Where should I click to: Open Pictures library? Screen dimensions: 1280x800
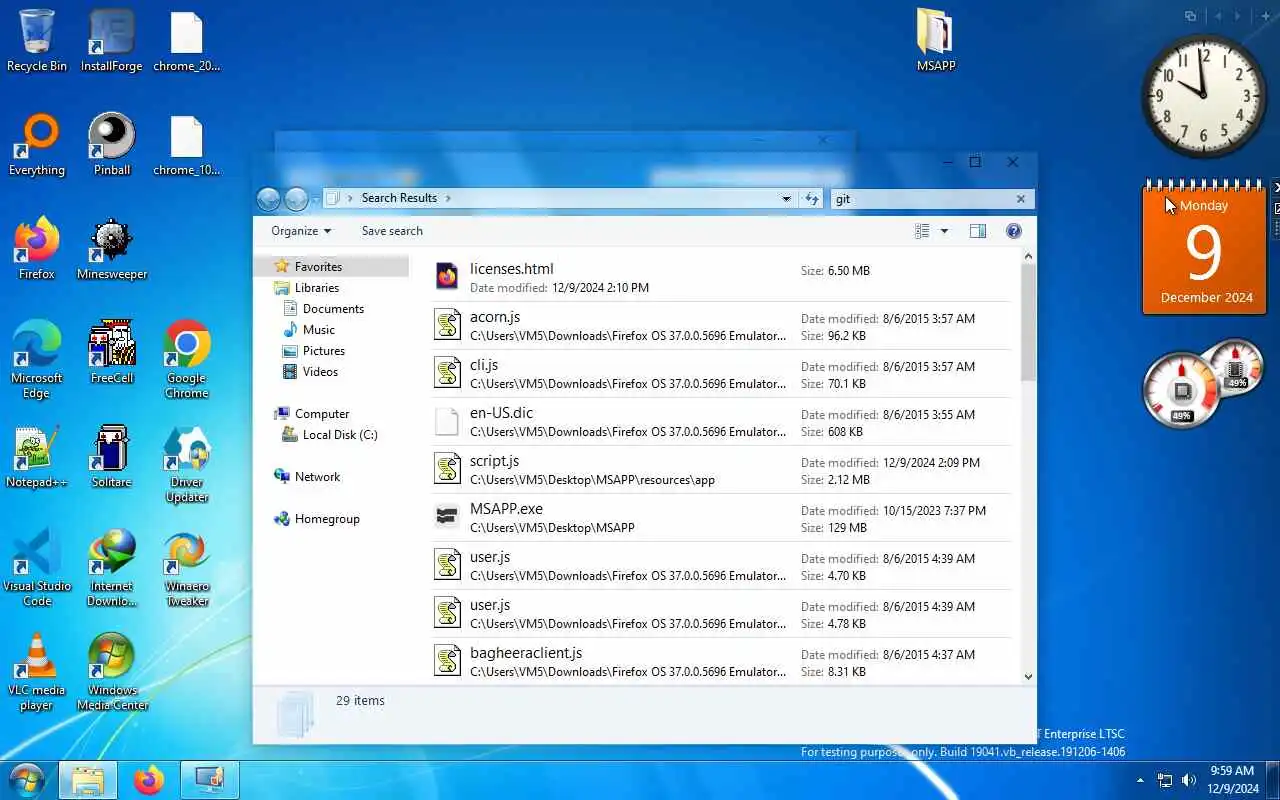[323, 351]
